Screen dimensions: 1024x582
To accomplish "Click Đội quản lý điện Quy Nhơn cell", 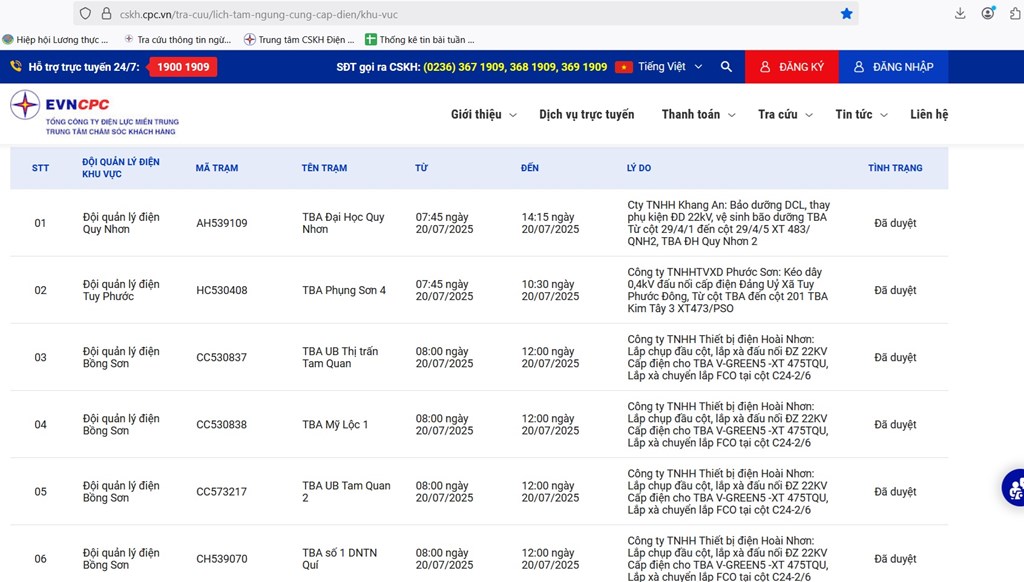I will (121, 223).
